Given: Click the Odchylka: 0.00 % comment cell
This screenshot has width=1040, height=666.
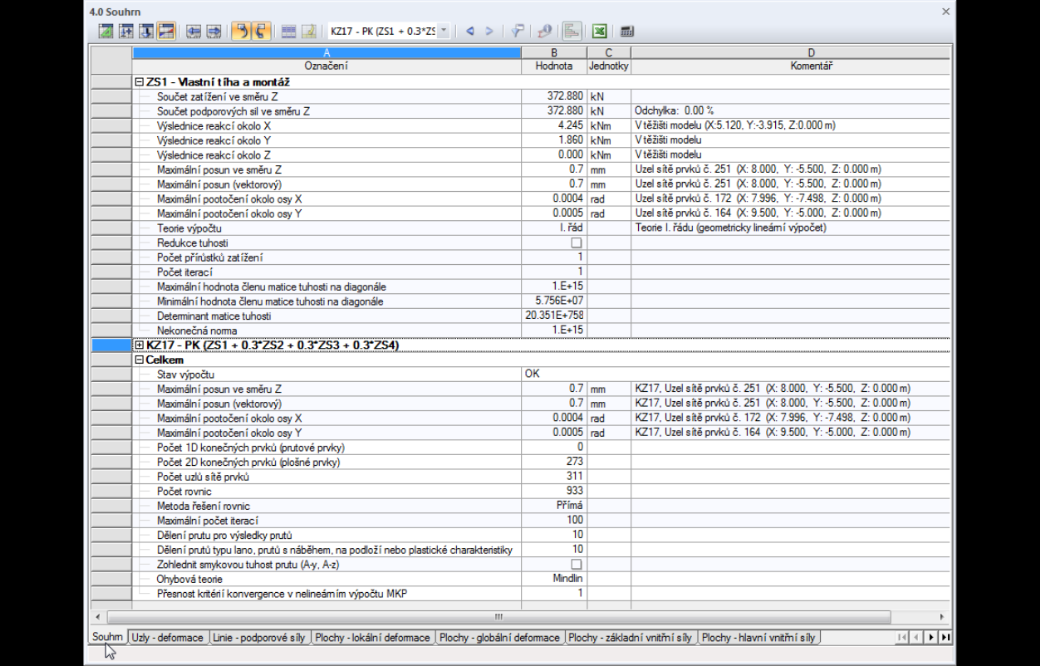Looking at the screenshot, I should coord(791,111).
